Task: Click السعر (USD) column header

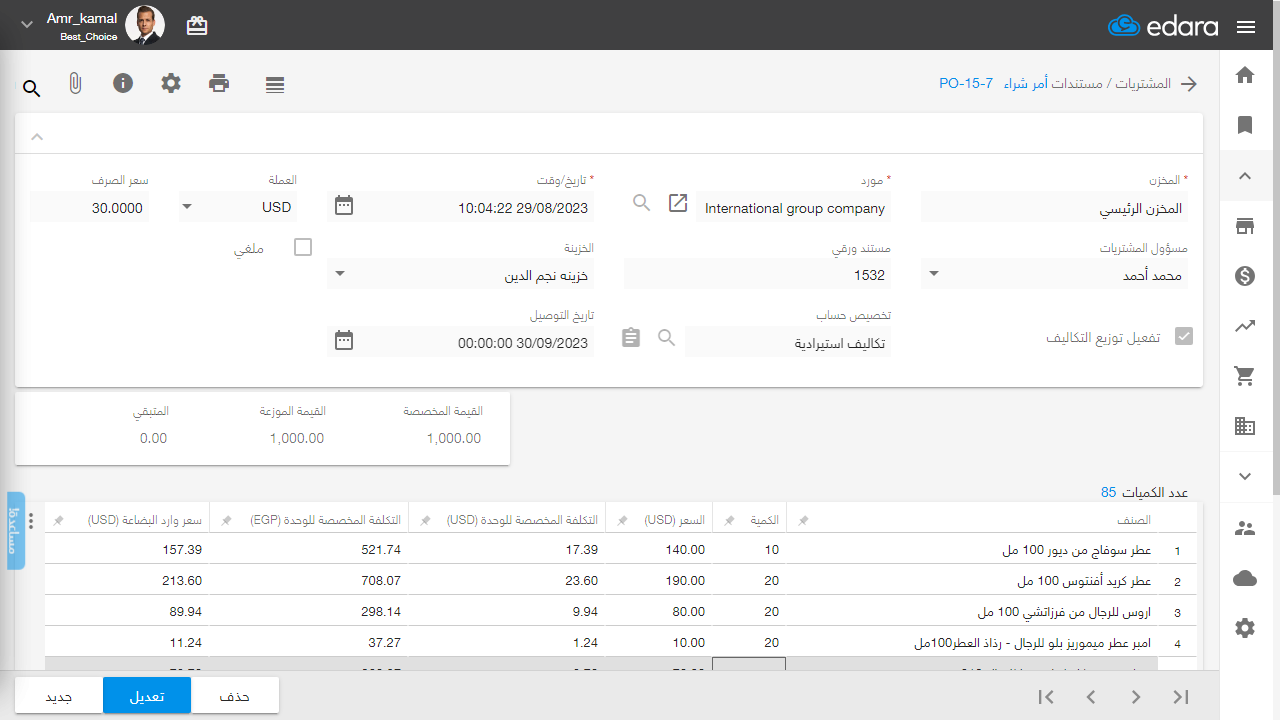Action: tap(675, 520)
